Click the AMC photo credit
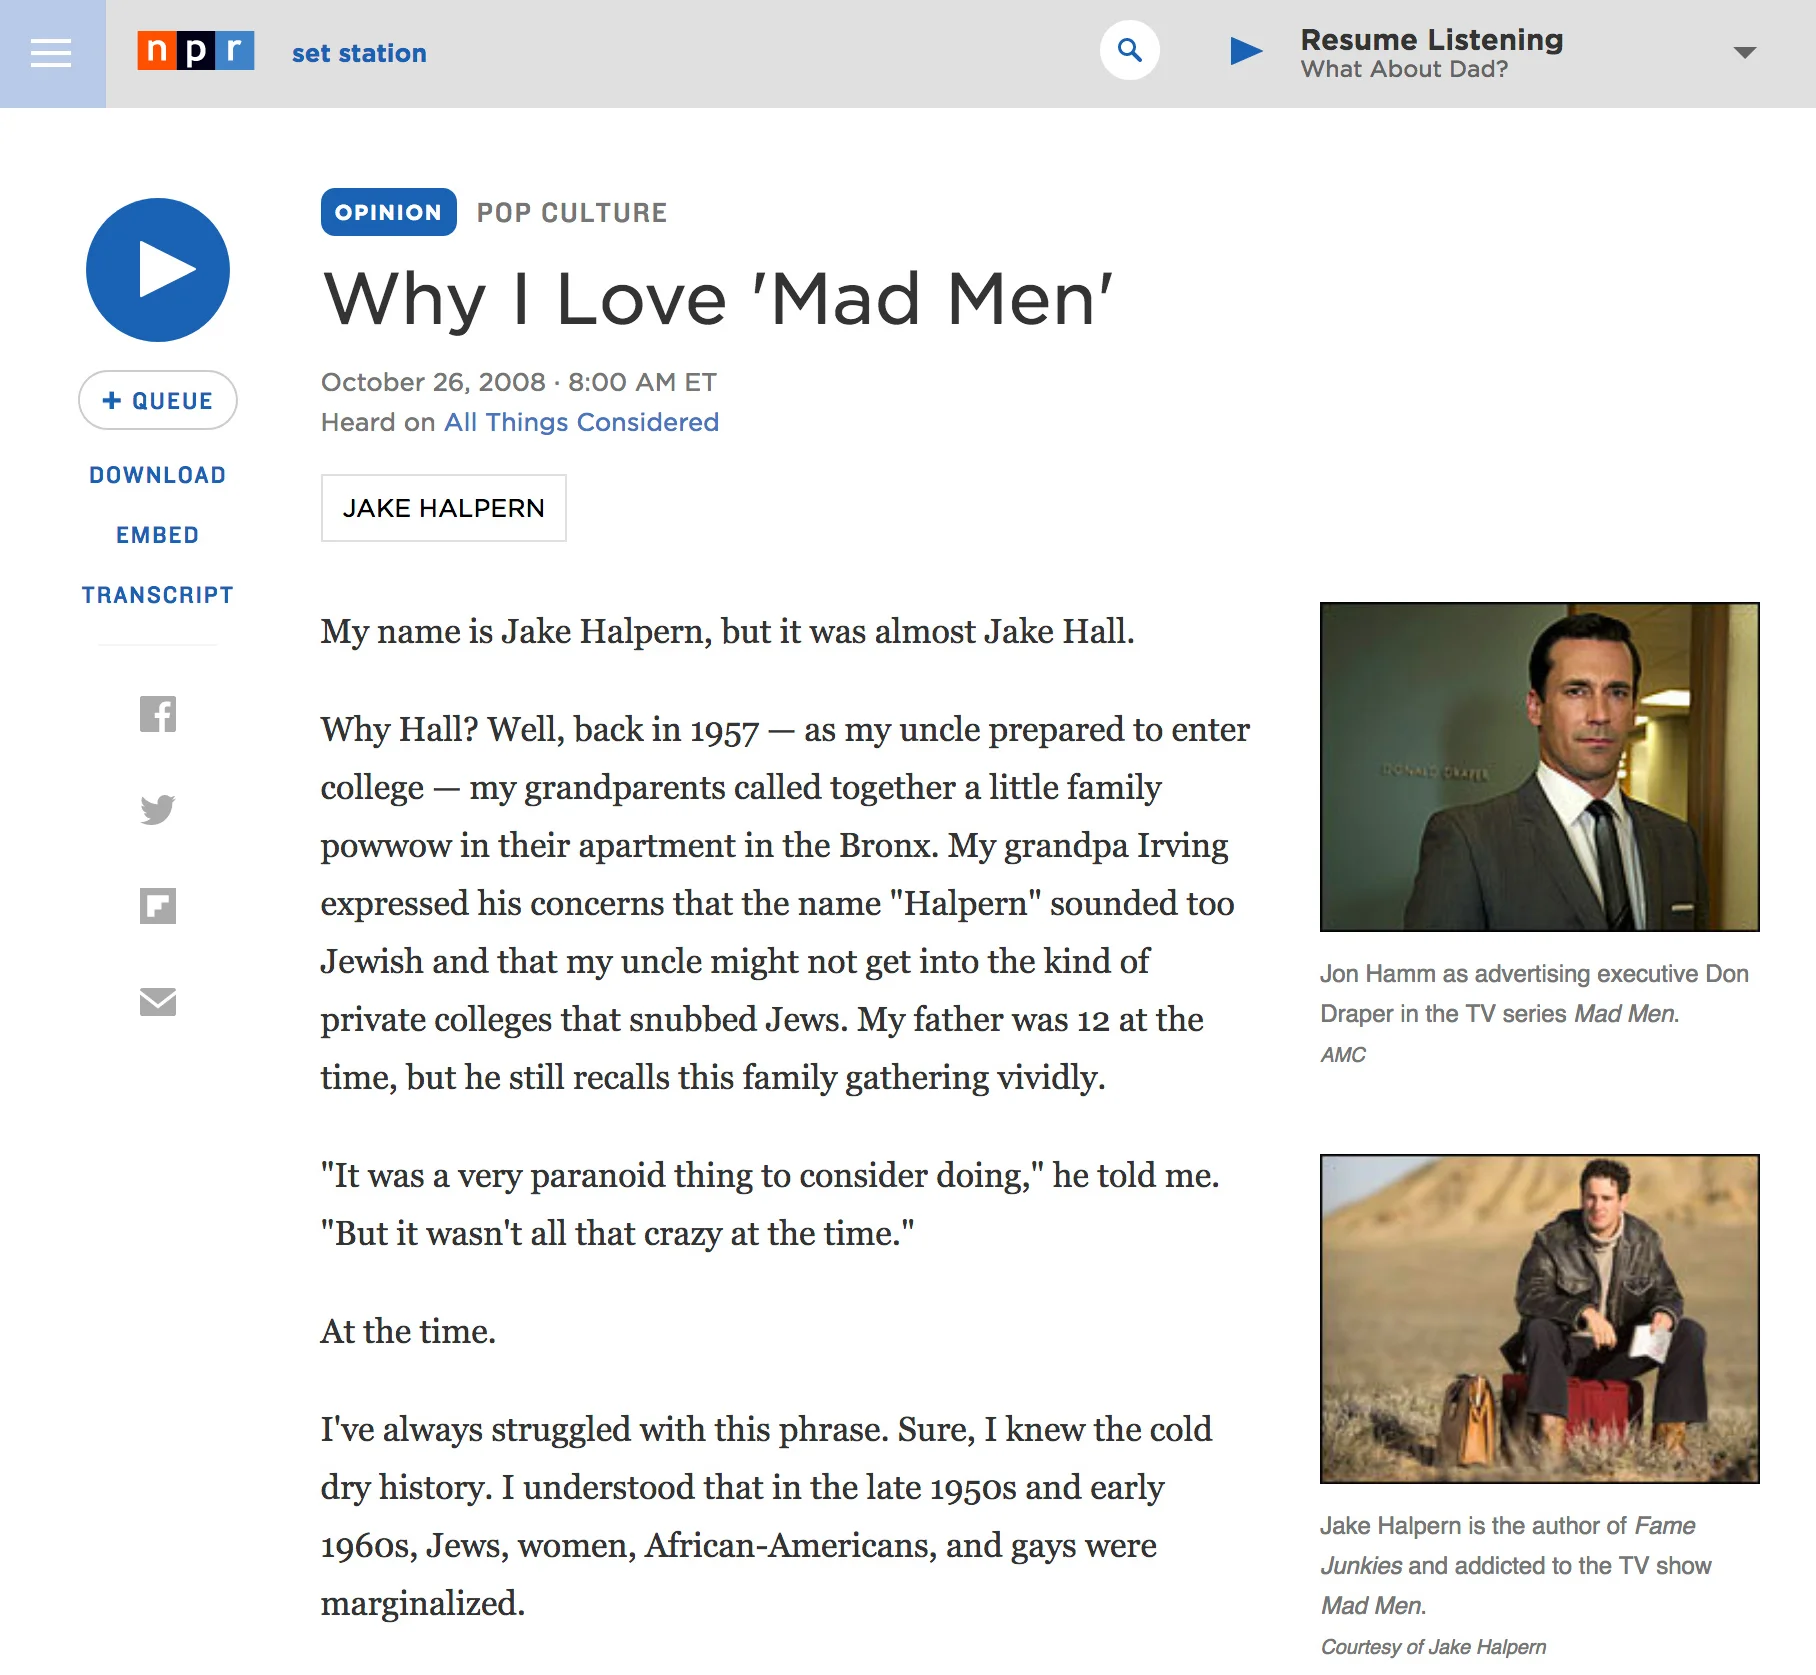This screenshot has height=1675, width=1816. (1343, 1055)
